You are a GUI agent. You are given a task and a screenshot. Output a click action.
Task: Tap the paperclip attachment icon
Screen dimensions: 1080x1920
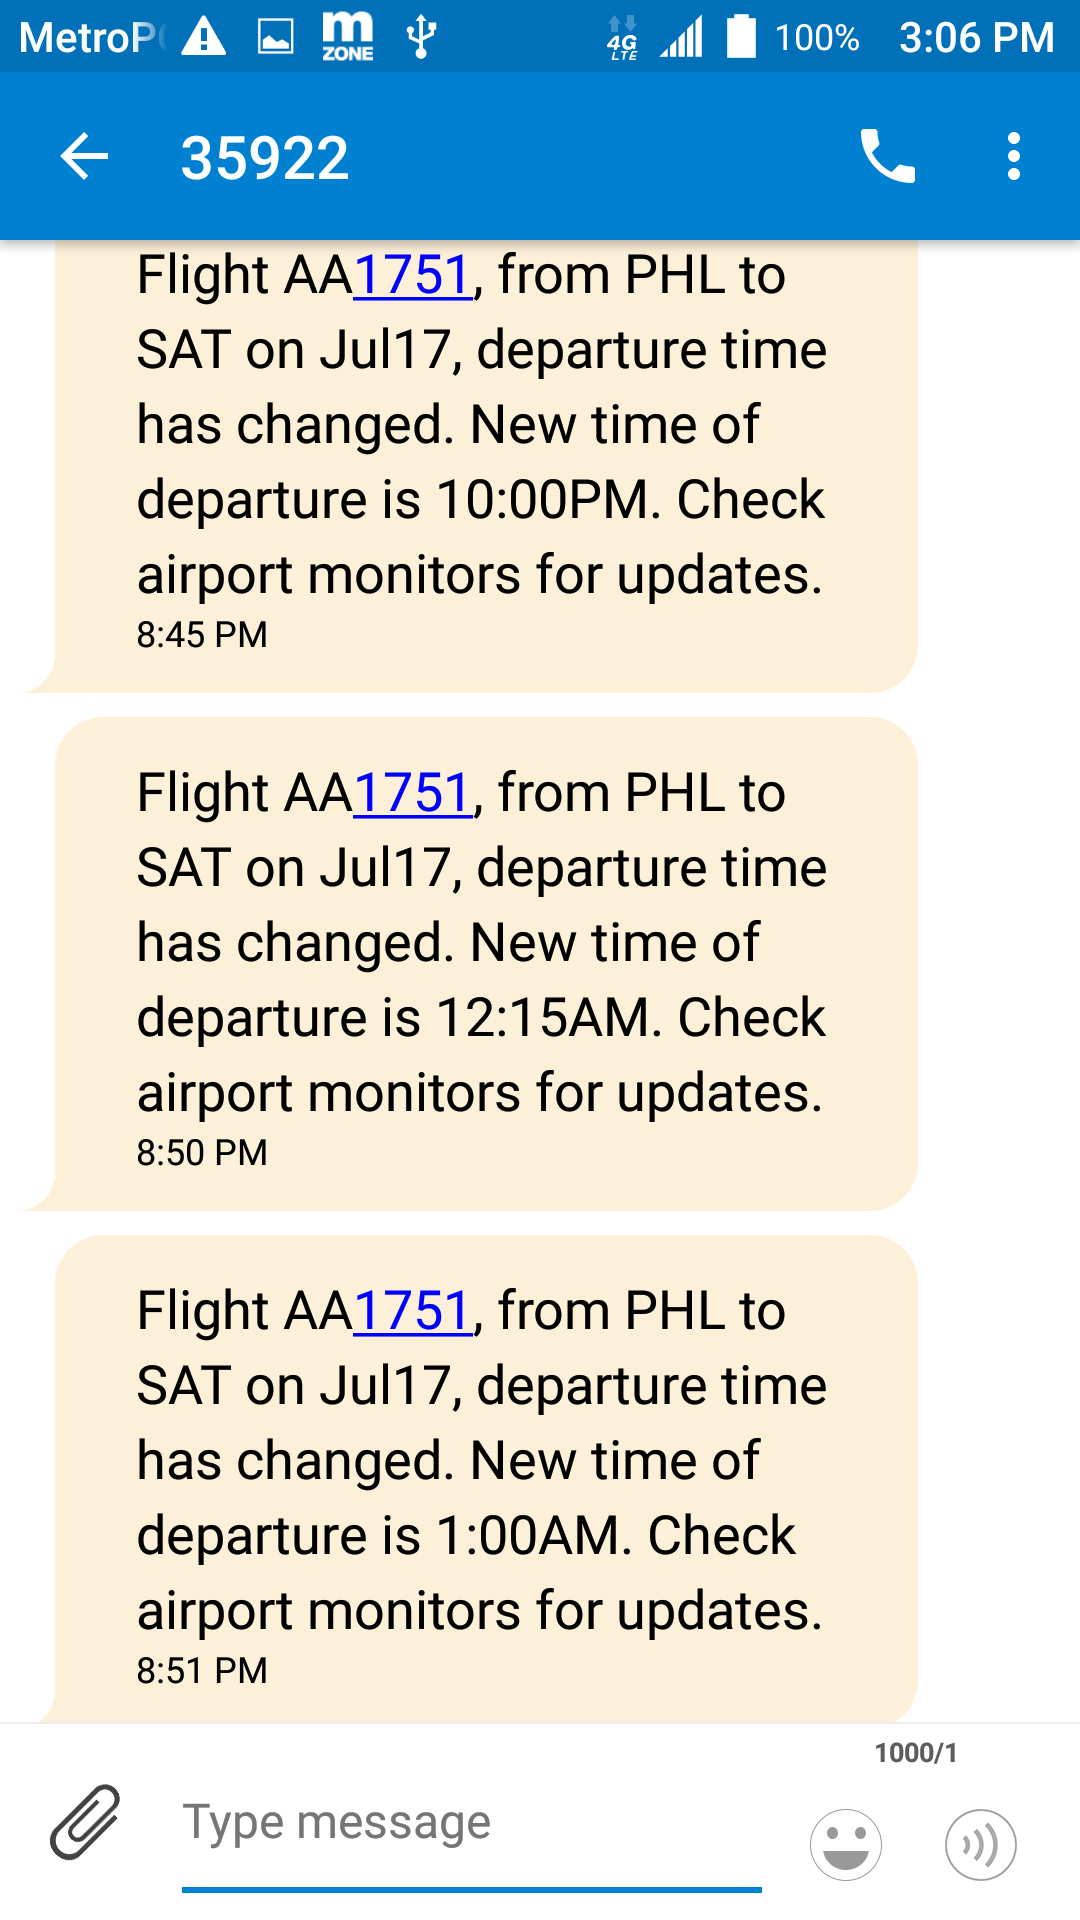click(85, 1822)
